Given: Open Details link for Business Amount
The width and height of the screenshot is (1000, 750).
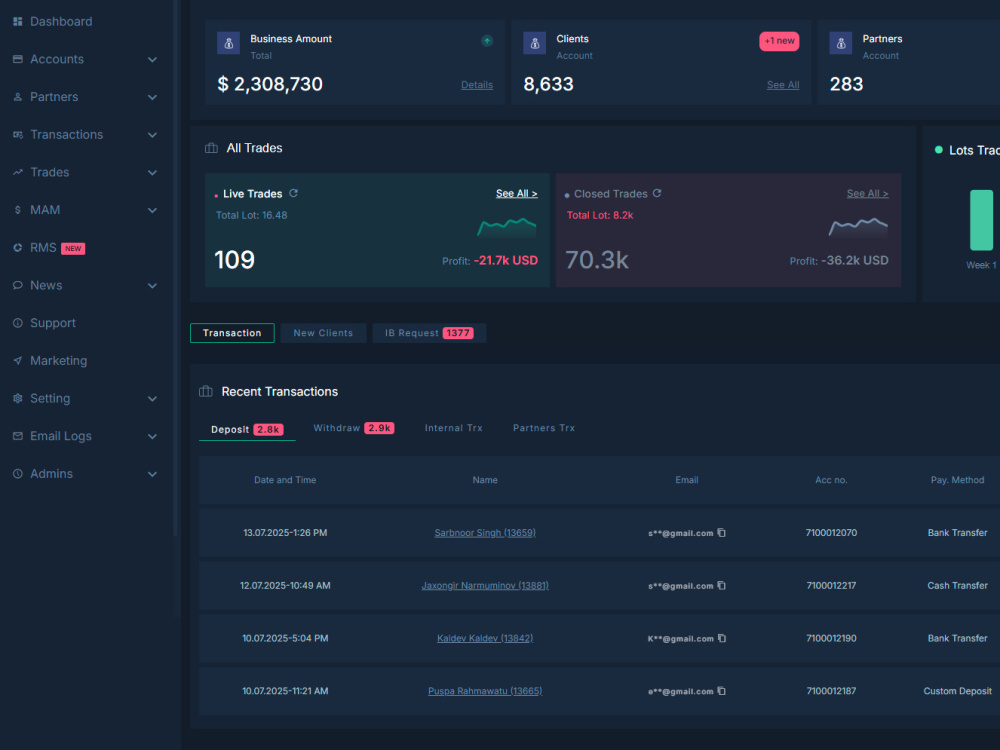Looking at the screenshot, I should [x=477, y=85].
